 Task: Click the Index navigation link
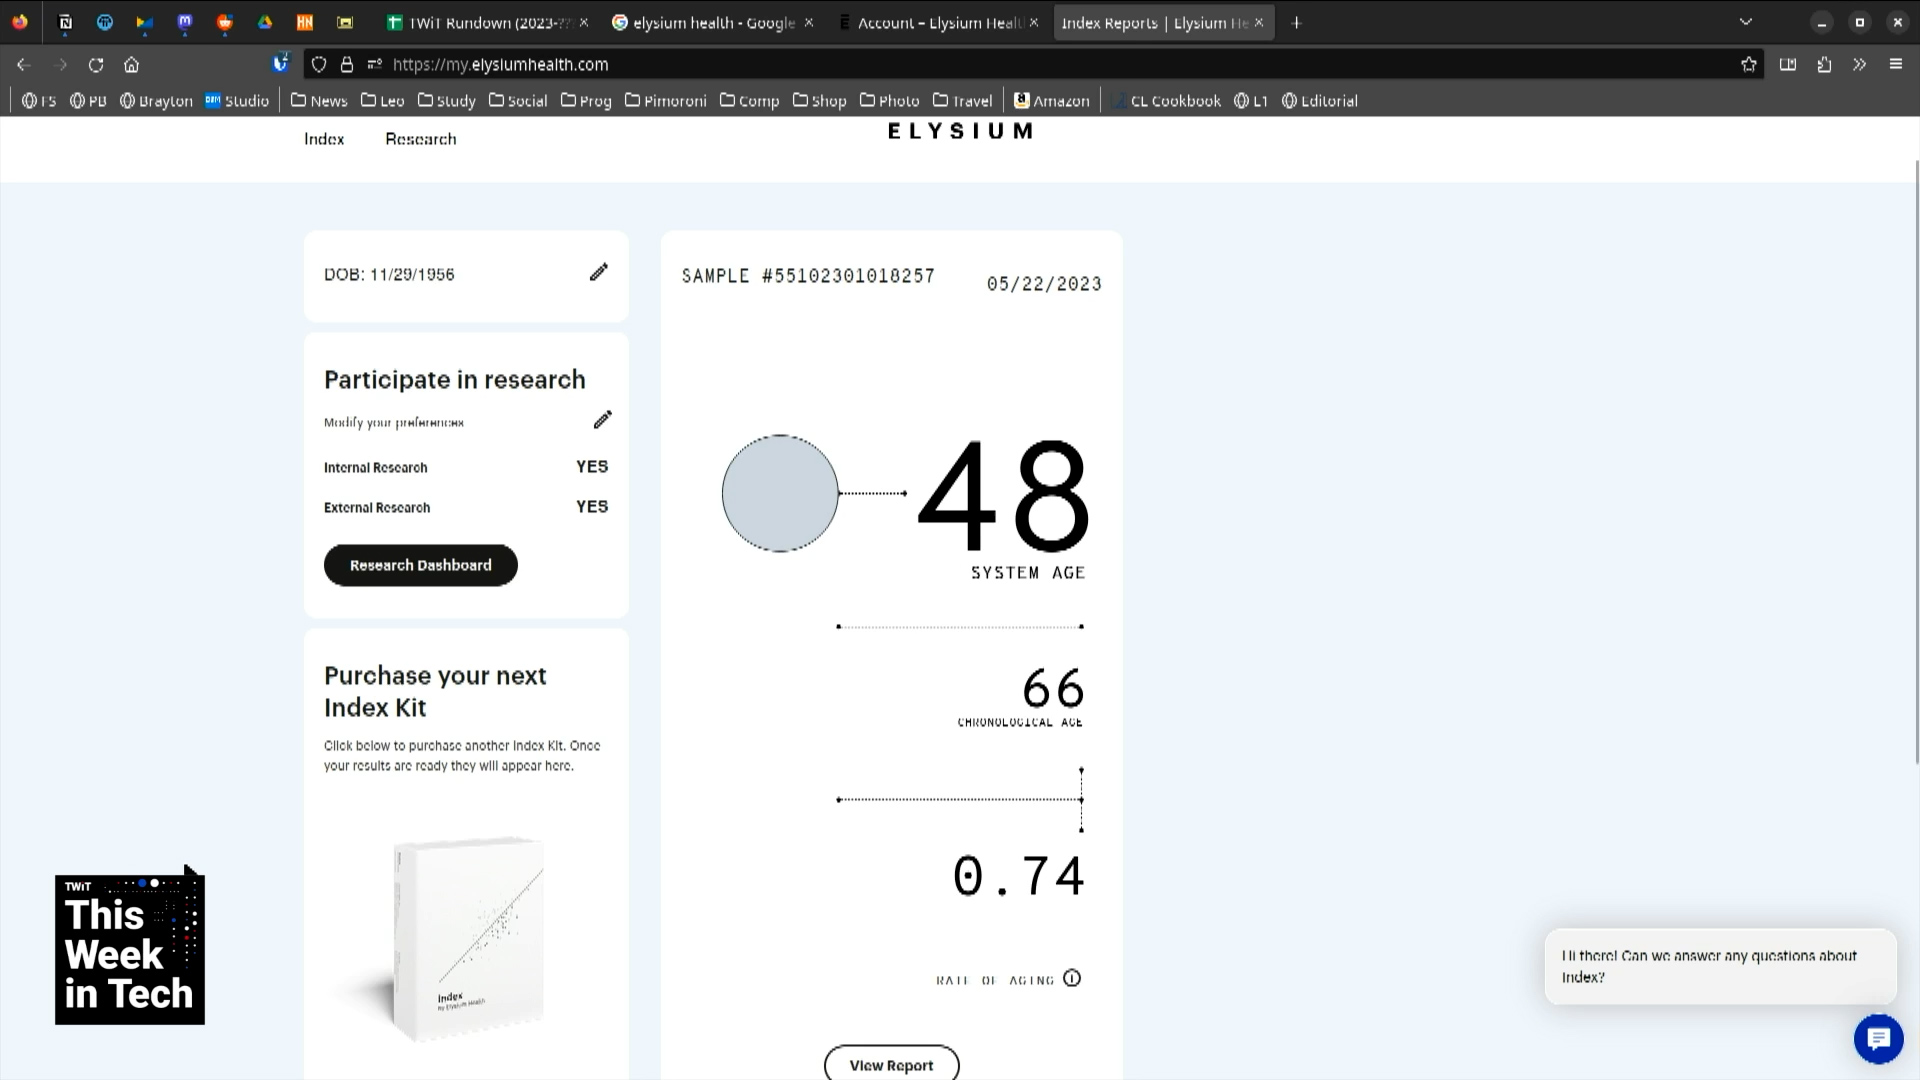tap(324, 139)
